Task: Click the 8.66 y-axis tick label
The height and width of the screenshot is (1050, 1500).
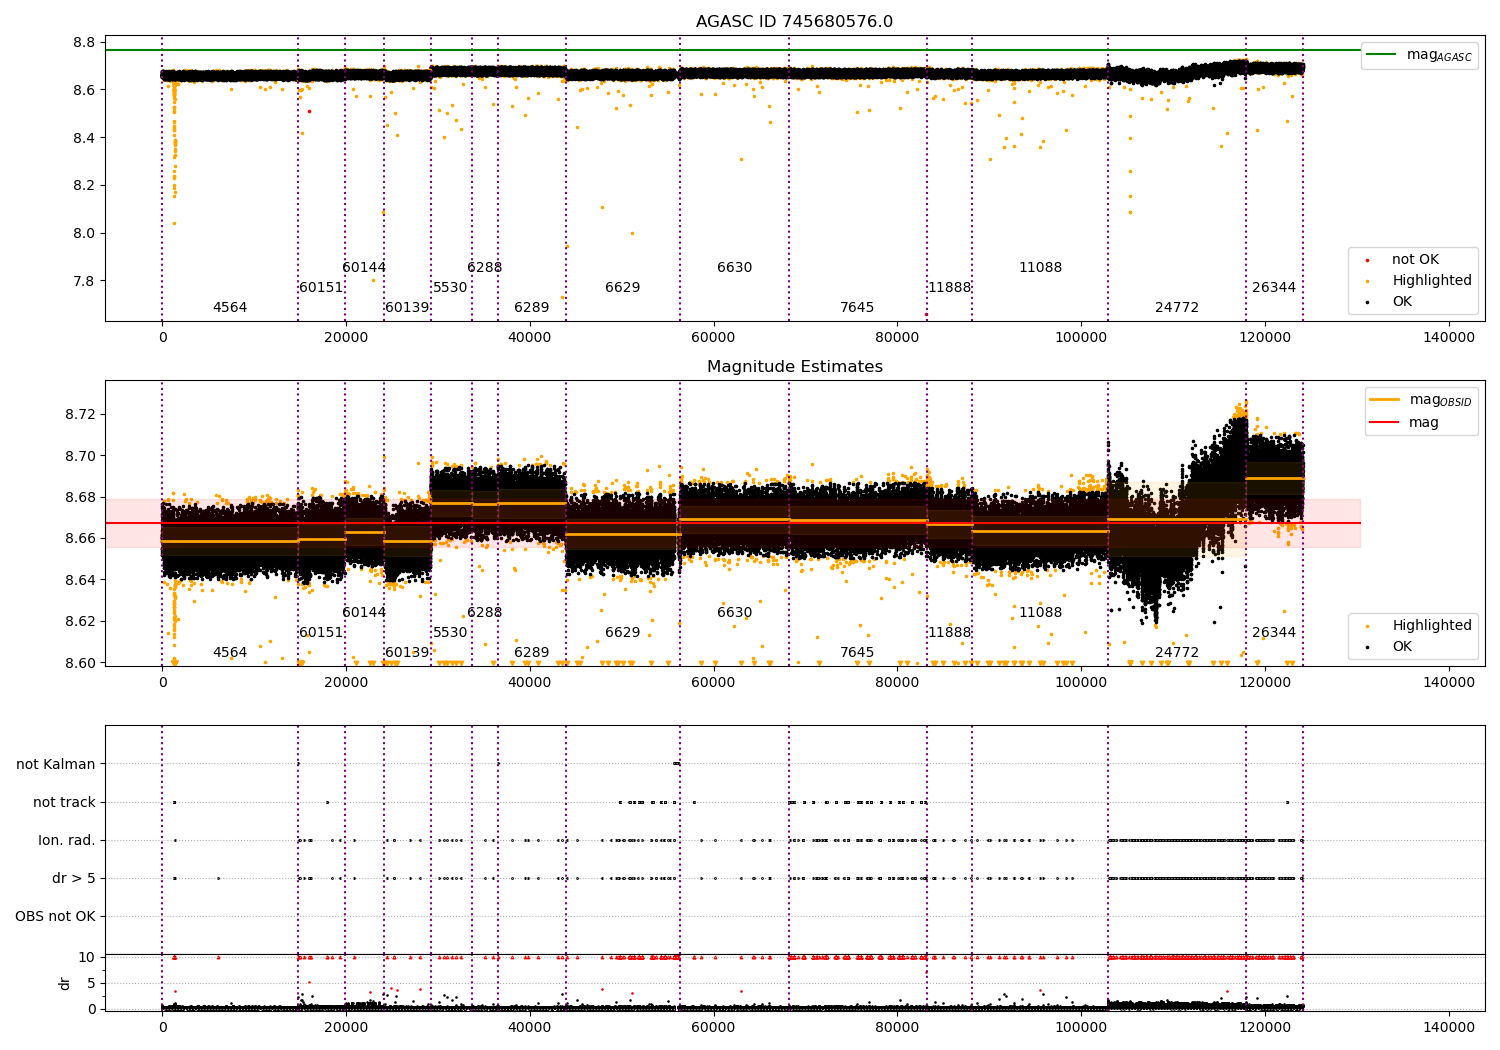Action: coord(80,539)
